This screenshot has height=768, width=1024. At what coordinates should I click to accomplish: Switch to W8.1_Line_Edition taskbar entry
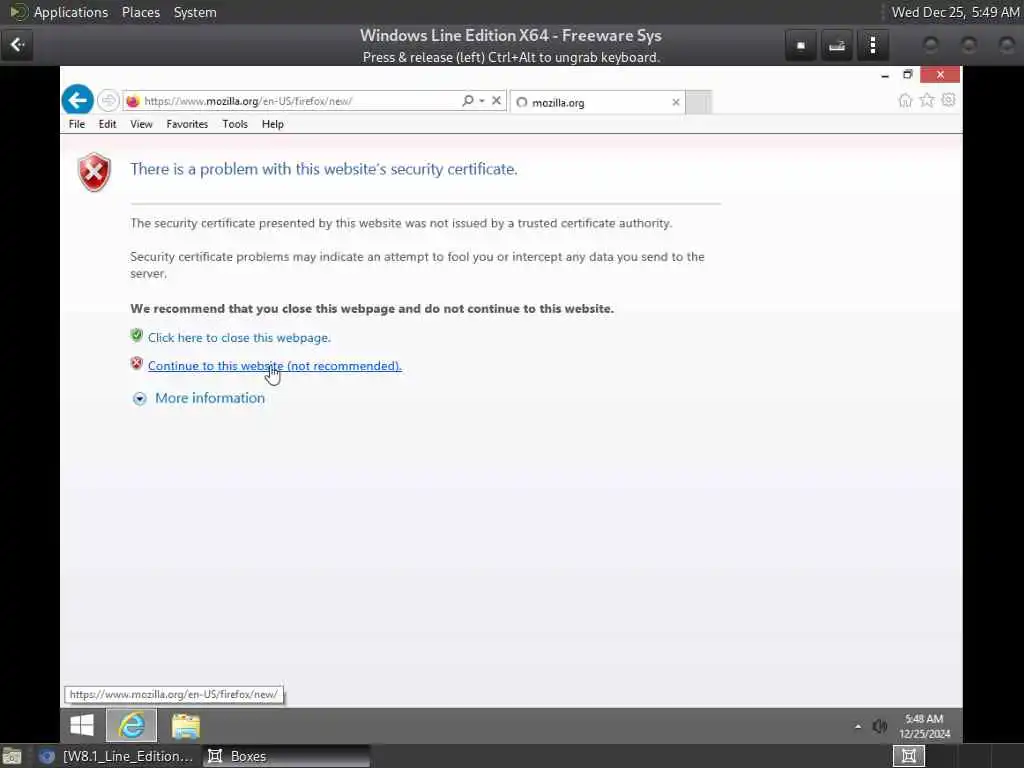tap(118, 756)
